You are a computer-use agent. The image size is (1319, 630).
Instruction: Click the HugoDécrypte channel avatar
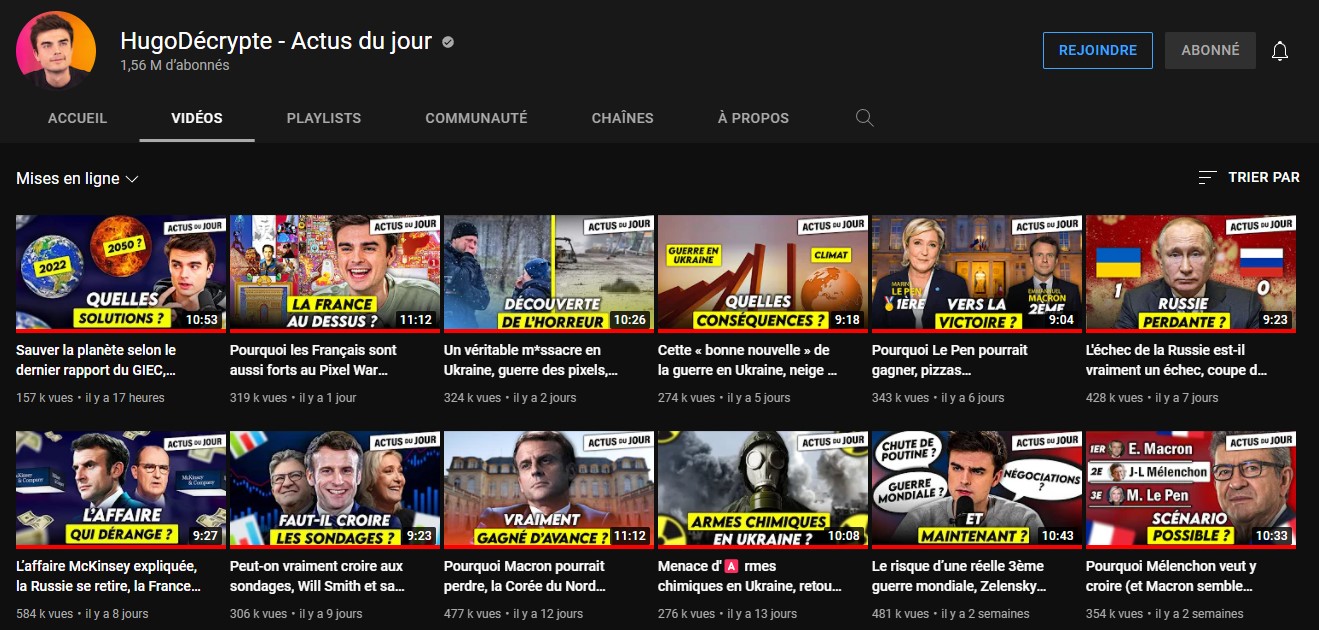[56, 51]
